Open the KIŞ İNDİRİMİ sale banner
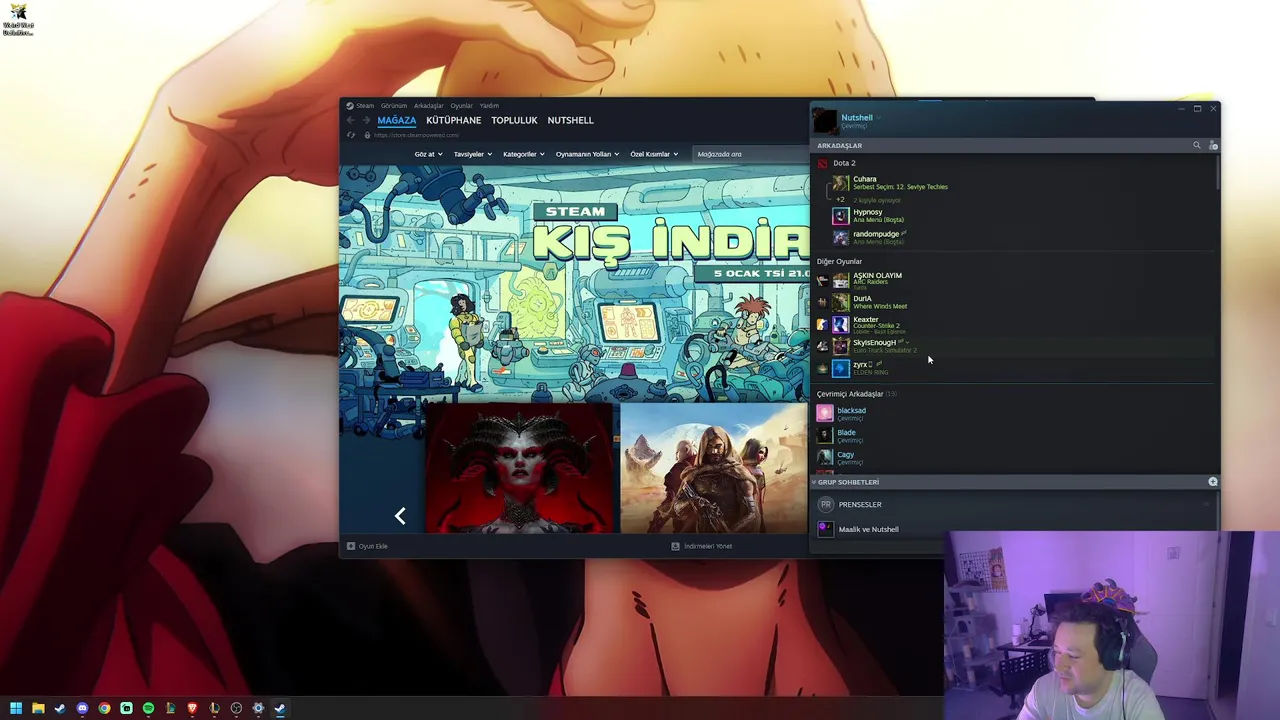The image size is (1280, 720). pyautogui.click(x=574, y=283)
